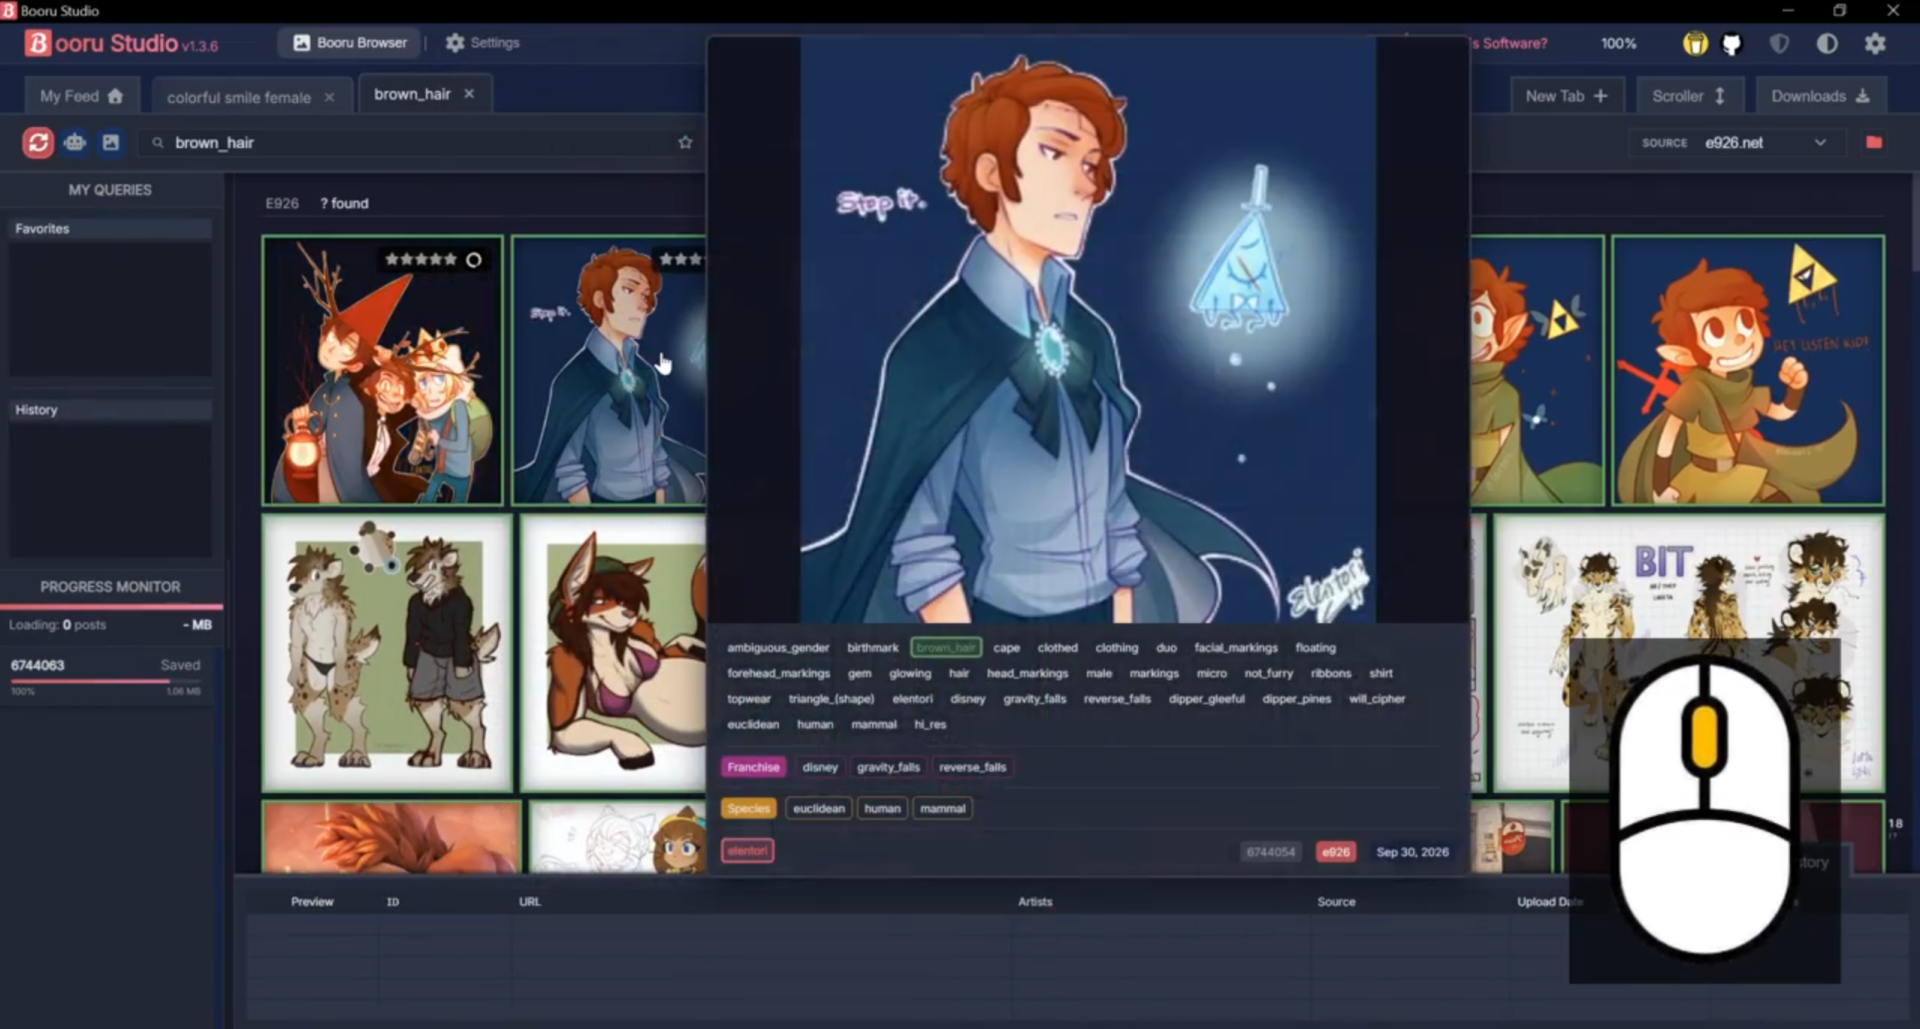
Task: Click the Scroller button
Action: (x=1689, y=96)
